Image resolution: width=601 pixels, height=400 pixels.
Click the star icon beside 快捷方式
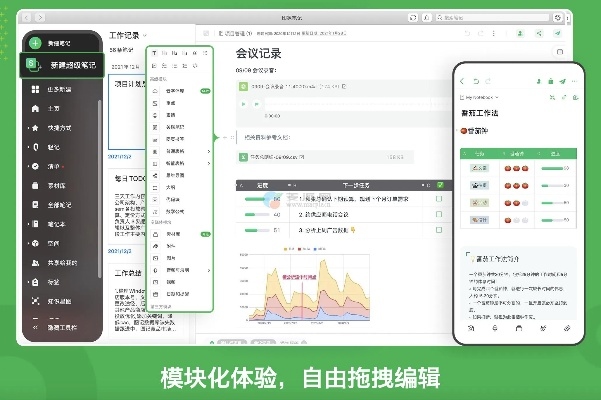tap(35, 128)
